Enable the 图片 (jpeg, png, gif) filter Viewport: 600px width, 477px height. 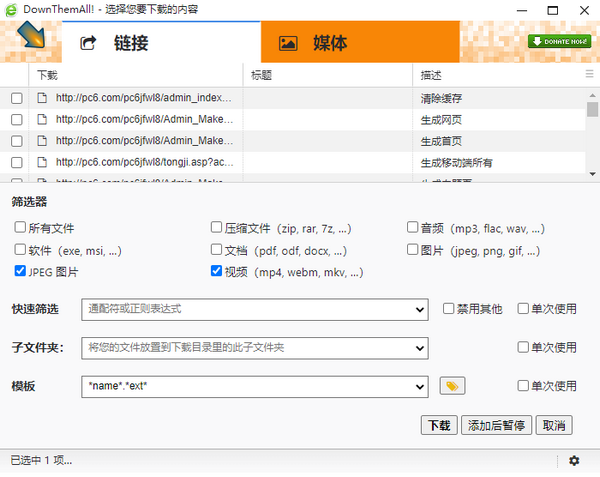pos(412,249)
